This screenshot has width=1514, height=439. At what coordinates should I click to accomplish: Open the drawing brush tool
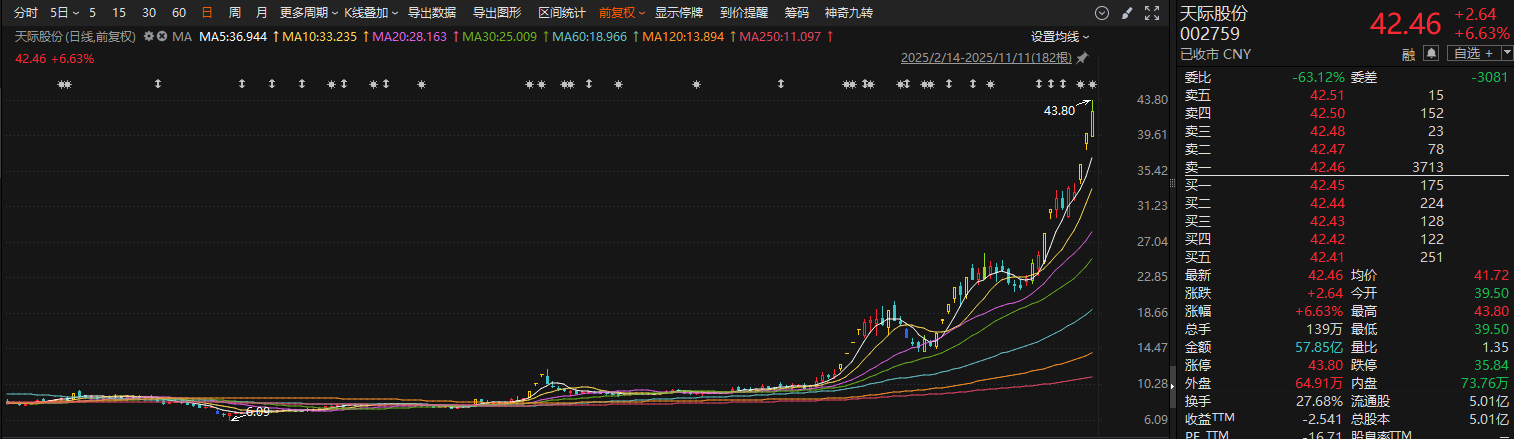pyautogui.click(x=1128, y=13)
